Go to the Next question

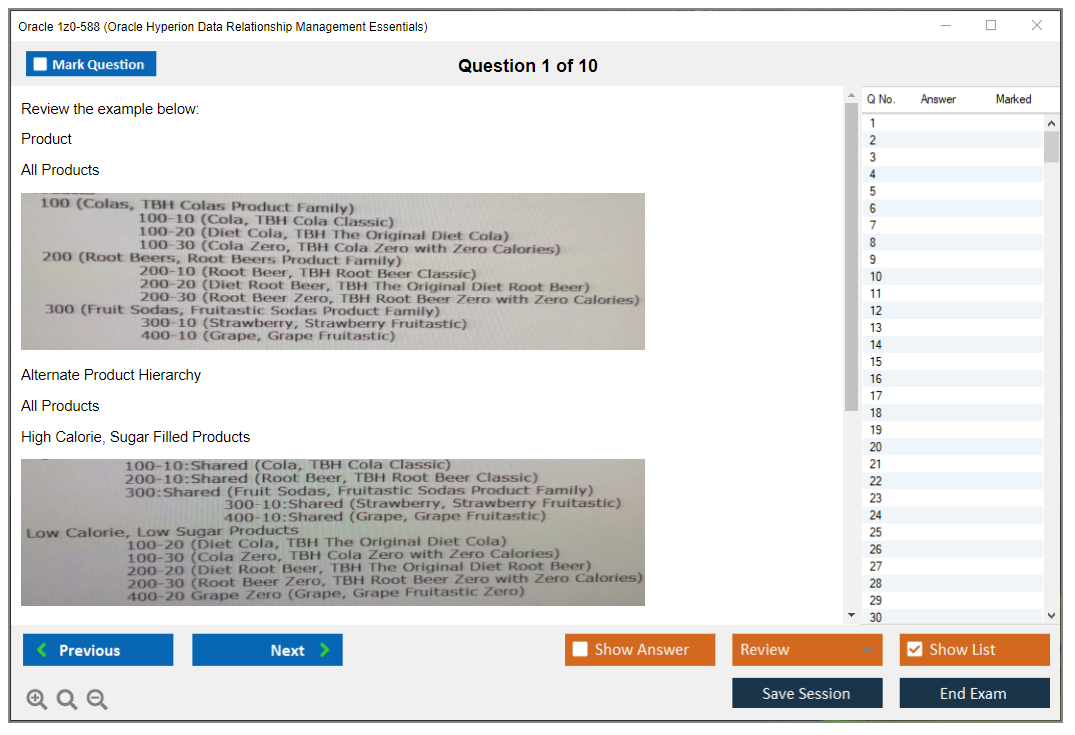(x=267, y=650)
